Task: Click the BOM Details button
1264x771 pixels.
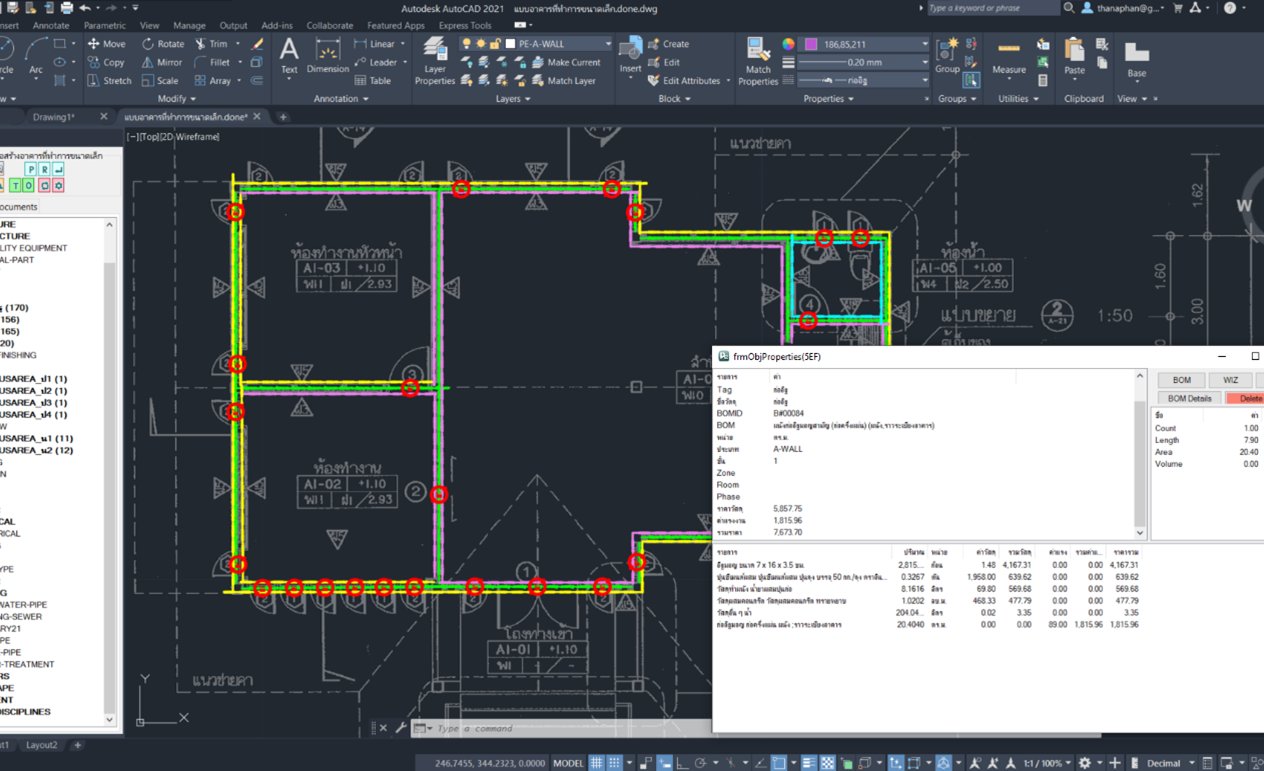Action: tap(1189, 398)
